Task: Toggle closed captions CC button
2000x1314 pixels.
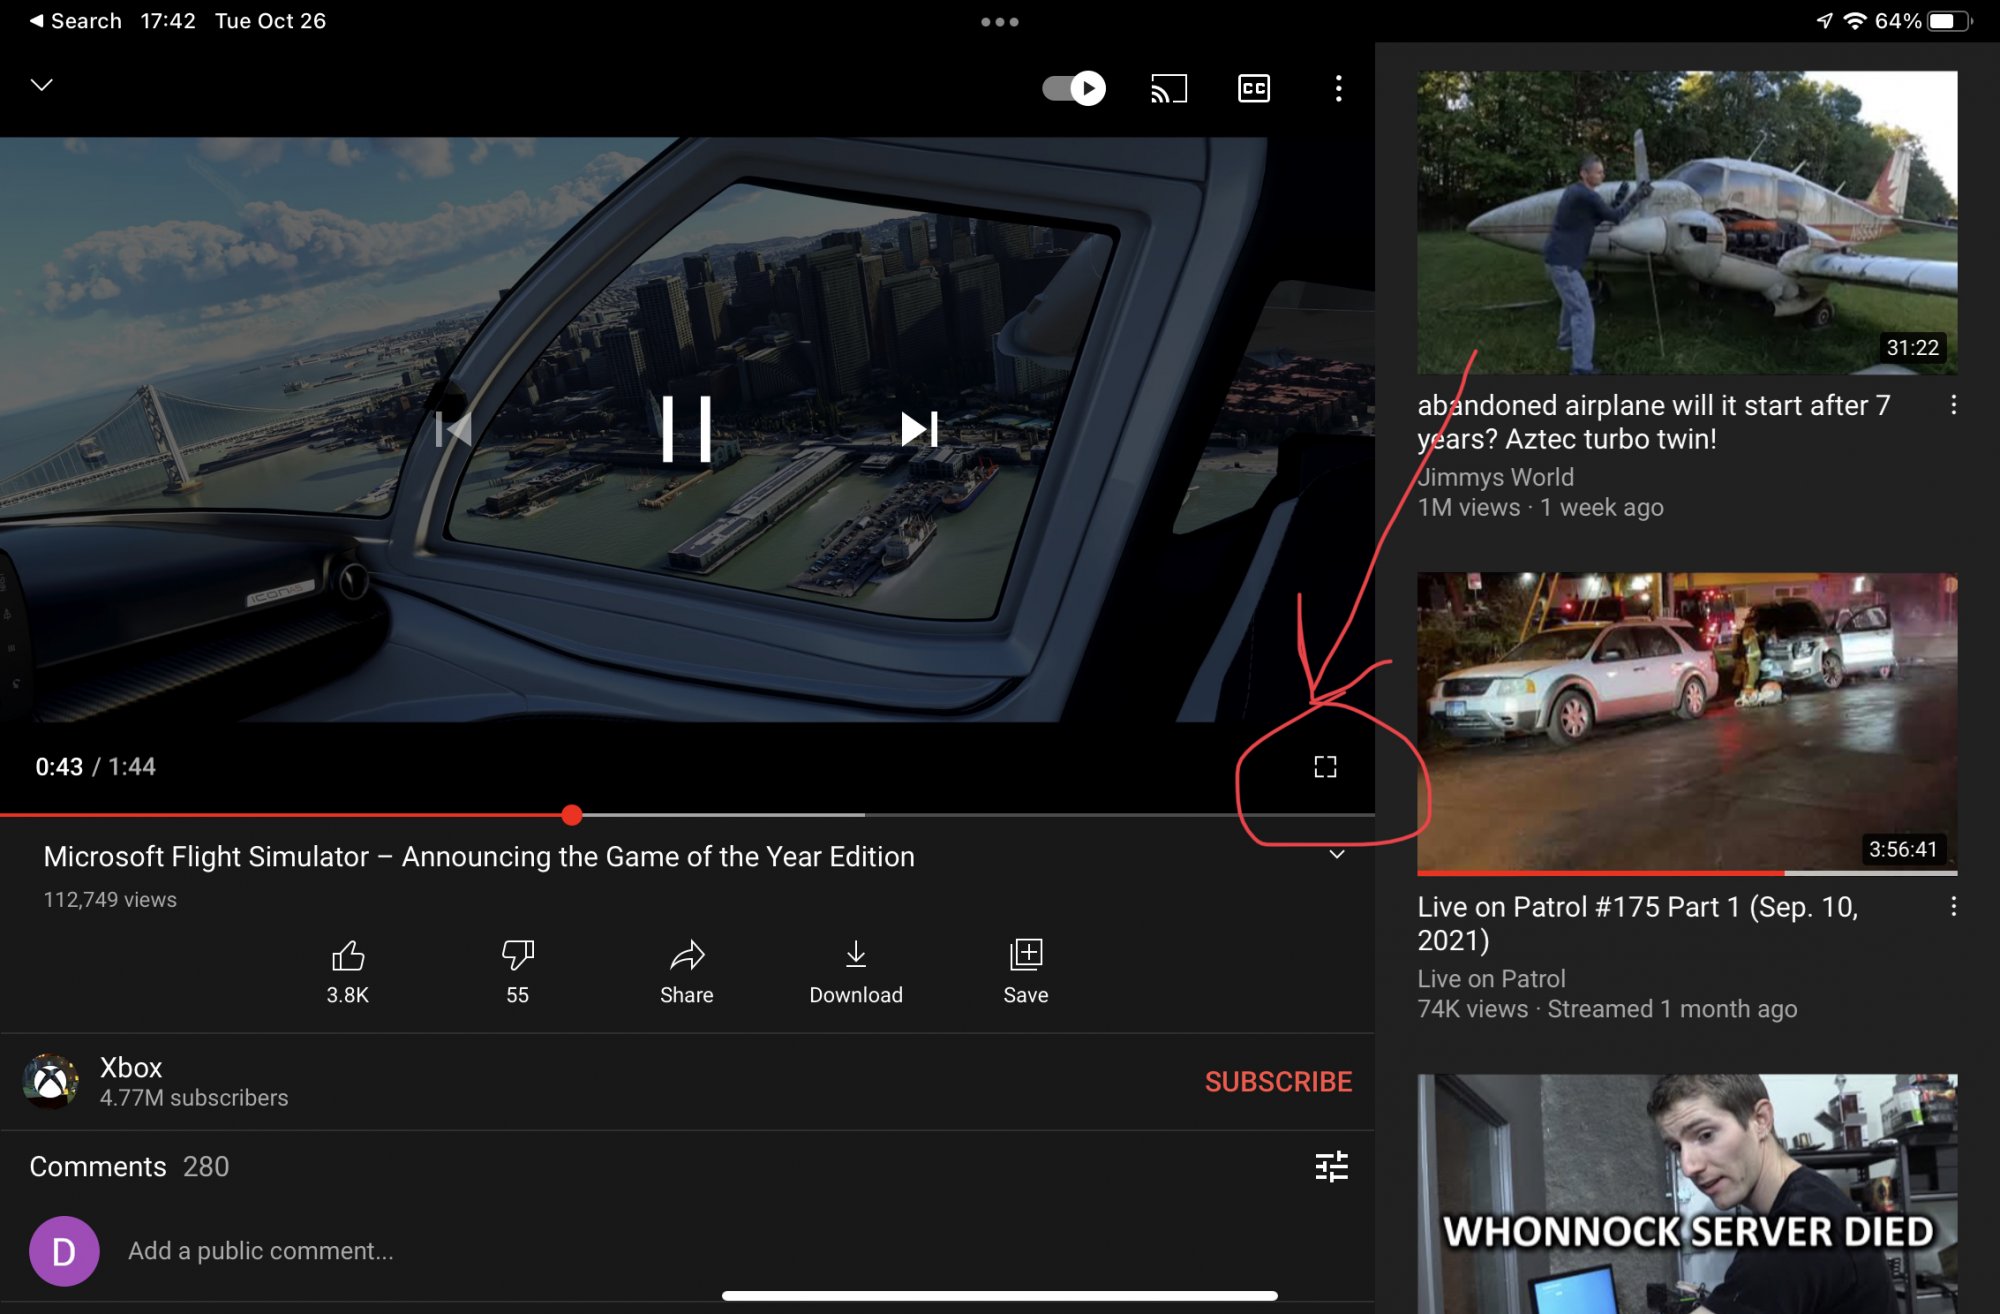Action: coord(1253,89)
